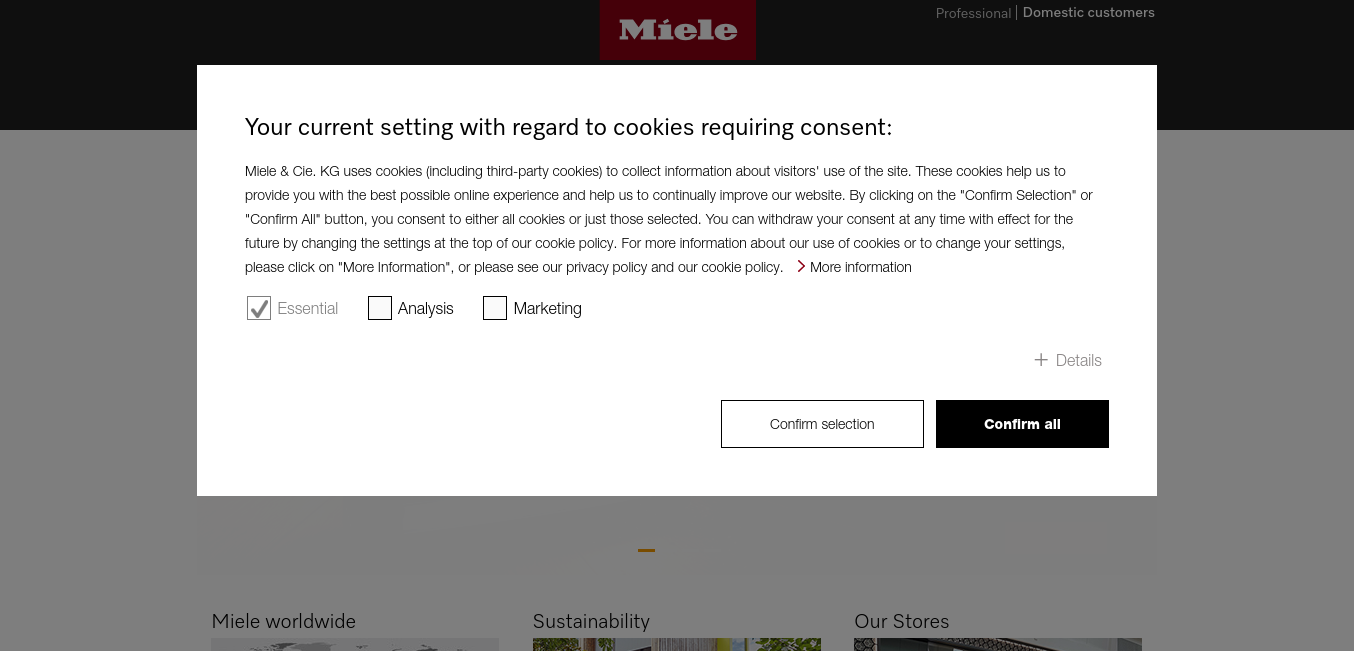Expand the cookie Details section
This screenshot has height=651, width=1366.
coord(1068,360)
